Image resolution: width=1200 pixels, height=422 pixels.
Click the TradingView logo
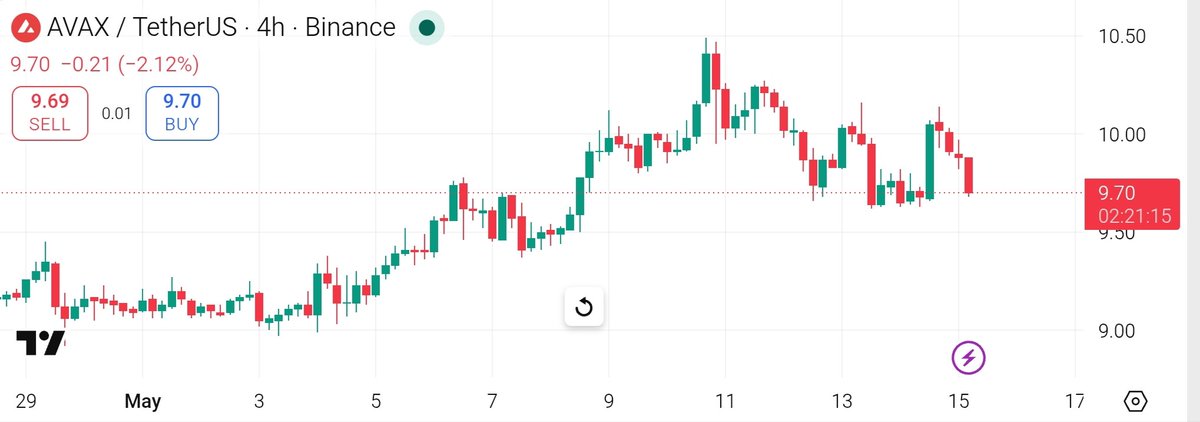[40, 342]
